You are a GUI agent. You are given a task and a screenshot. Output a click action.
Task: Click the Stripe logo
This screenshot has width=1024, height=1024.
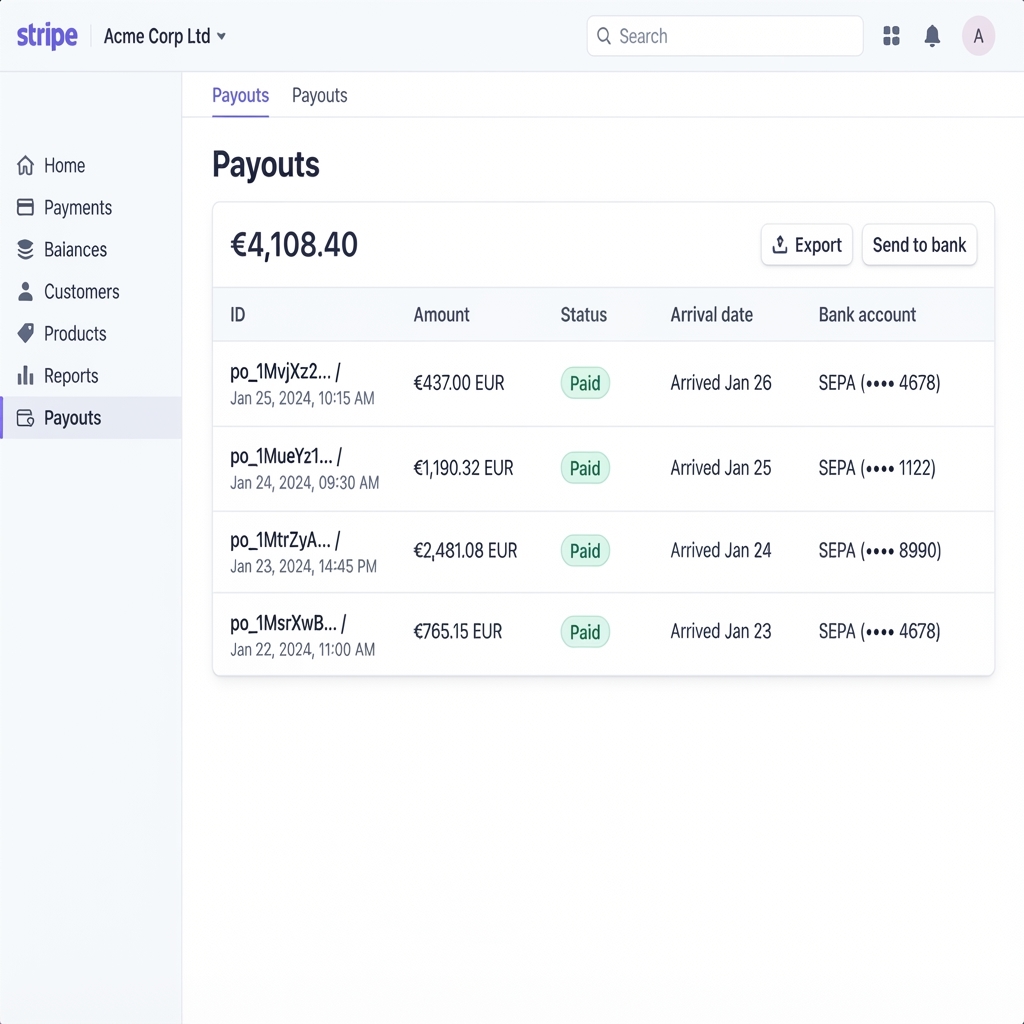[47, 36]
